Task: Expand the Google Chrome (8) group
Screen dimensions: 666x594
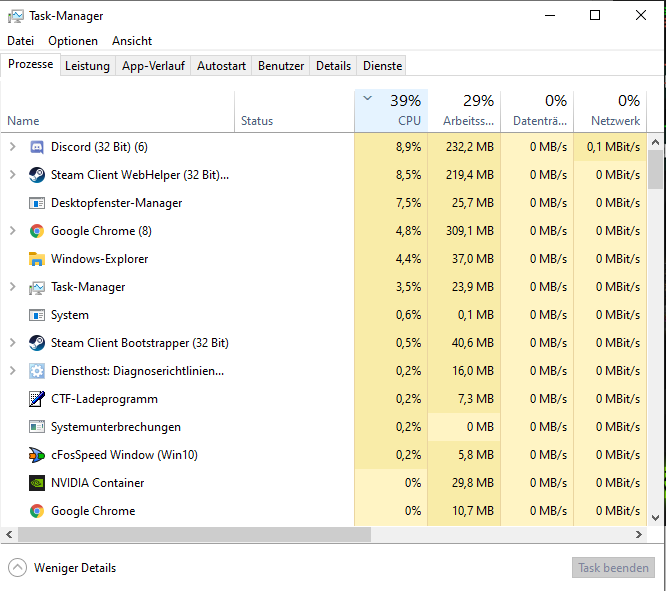Action: tap(13, 231)
